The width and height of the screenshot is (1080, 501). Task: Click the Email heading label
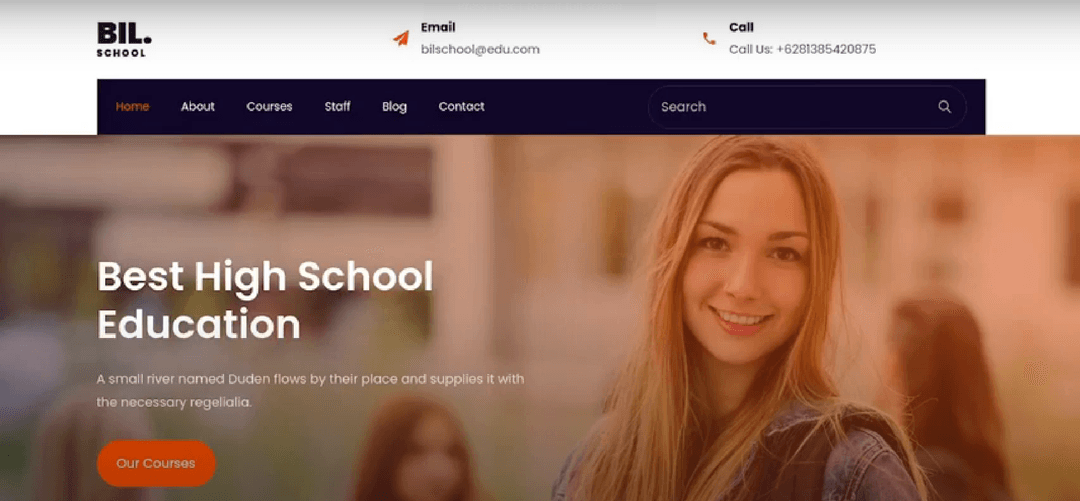(438, 28)
